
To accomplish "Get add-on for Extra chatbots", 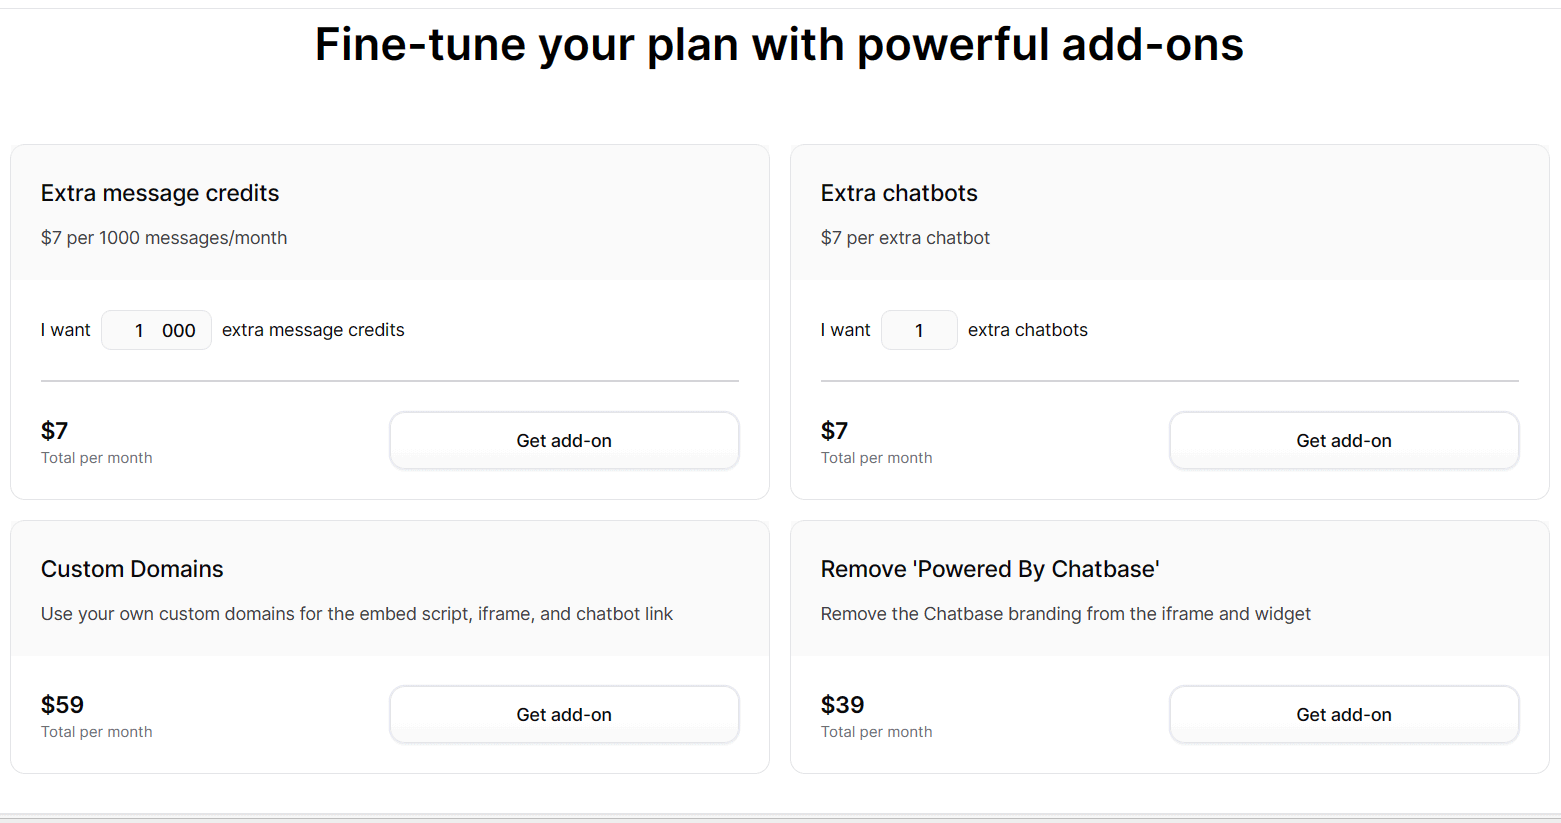I will tap(1344, 440).
